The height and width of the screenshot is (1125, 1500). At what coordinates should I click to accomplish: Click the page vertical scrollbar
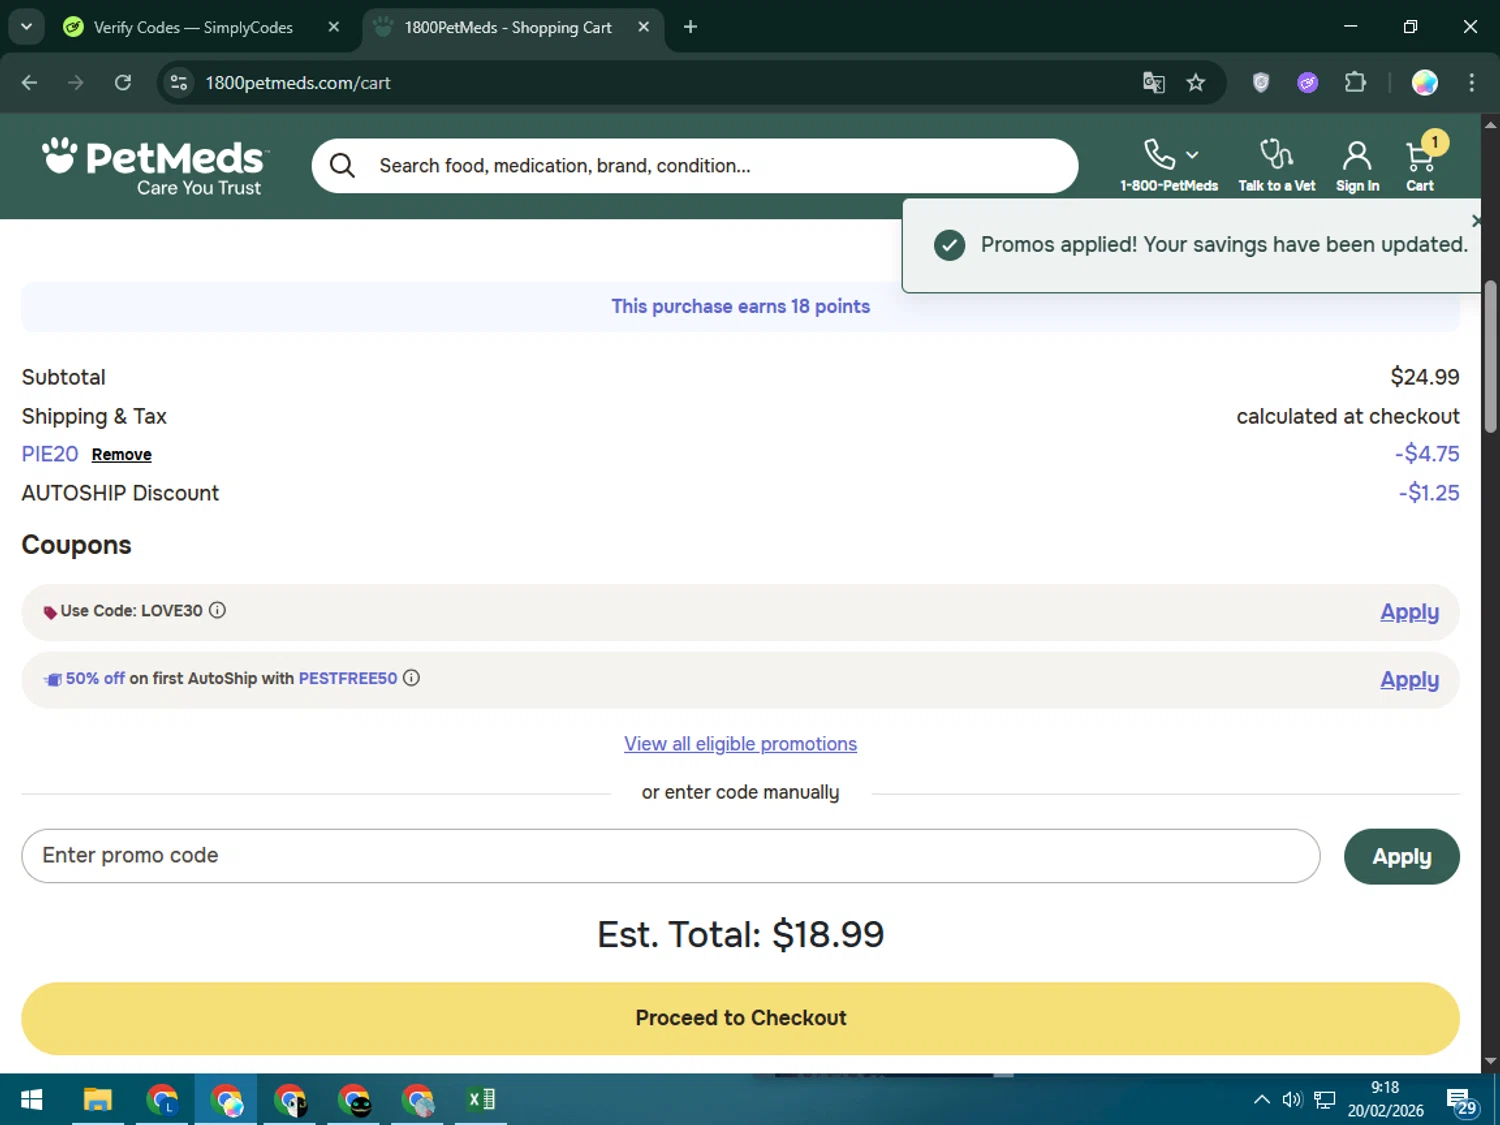[x=1490, y=357]
